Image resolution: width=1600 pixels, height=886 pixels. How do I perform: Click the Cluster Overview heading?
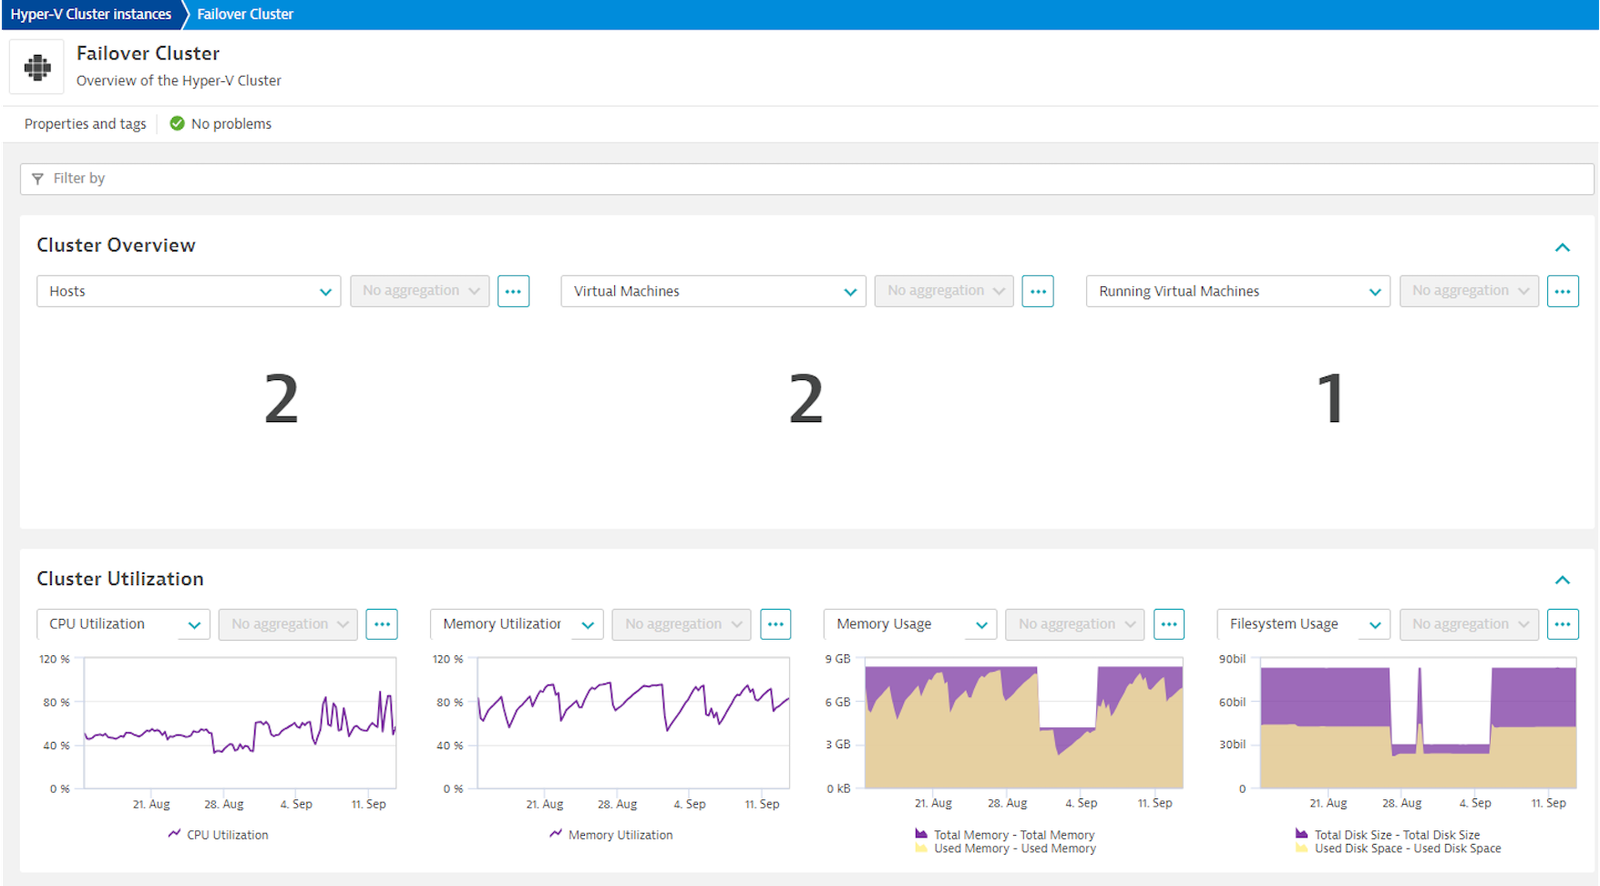tap(116, 245)
